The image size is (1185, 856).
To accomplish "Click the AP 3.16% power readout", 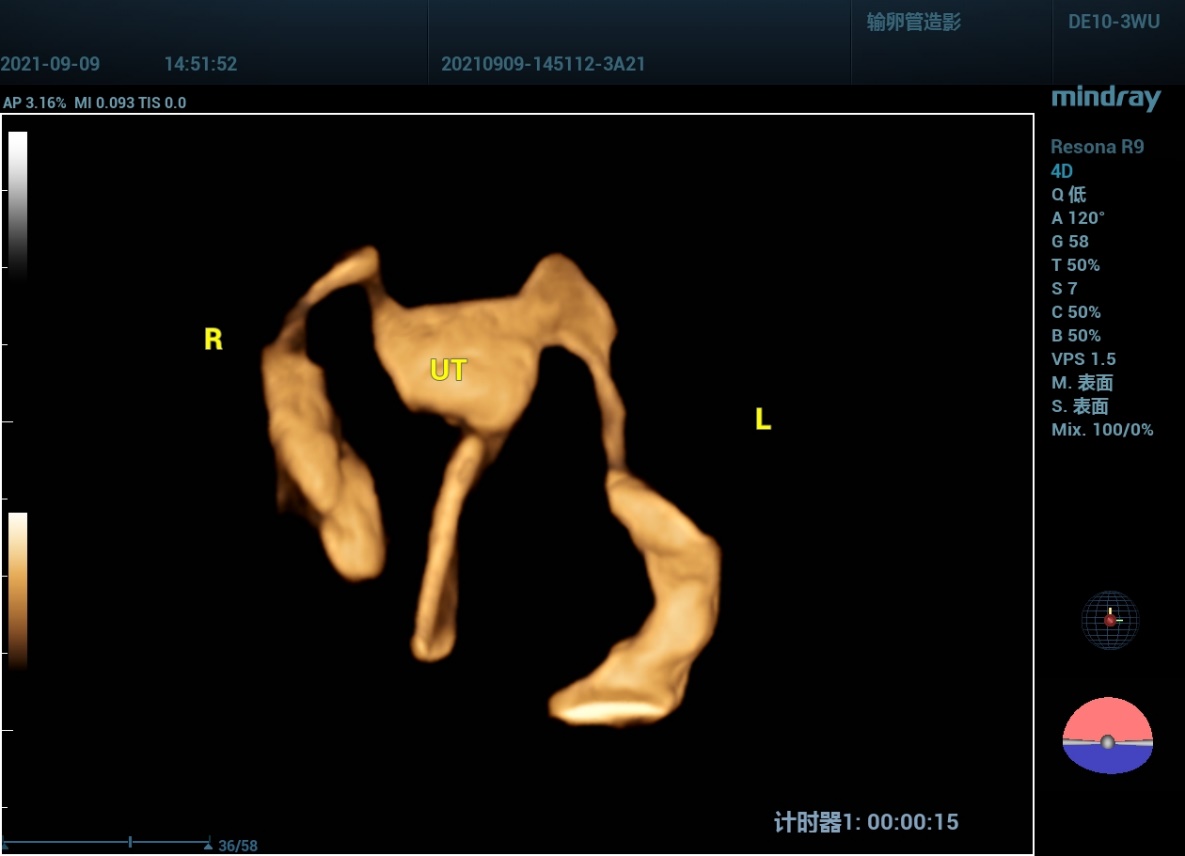I will click(35, 103).
